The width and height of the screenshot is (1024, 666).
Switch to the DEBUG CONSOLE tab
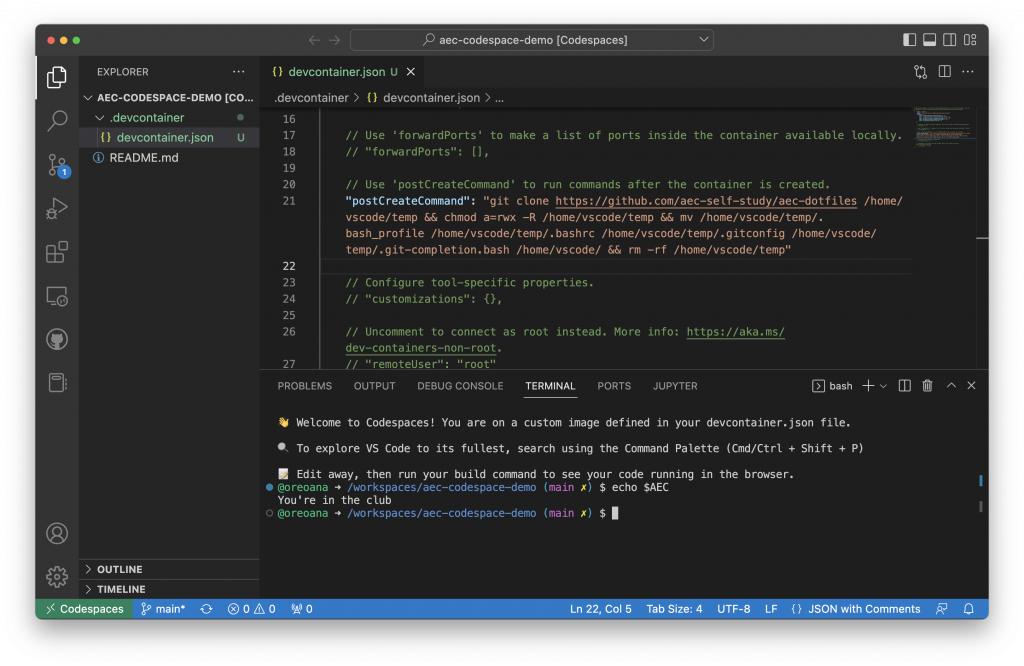click(460, 386)
